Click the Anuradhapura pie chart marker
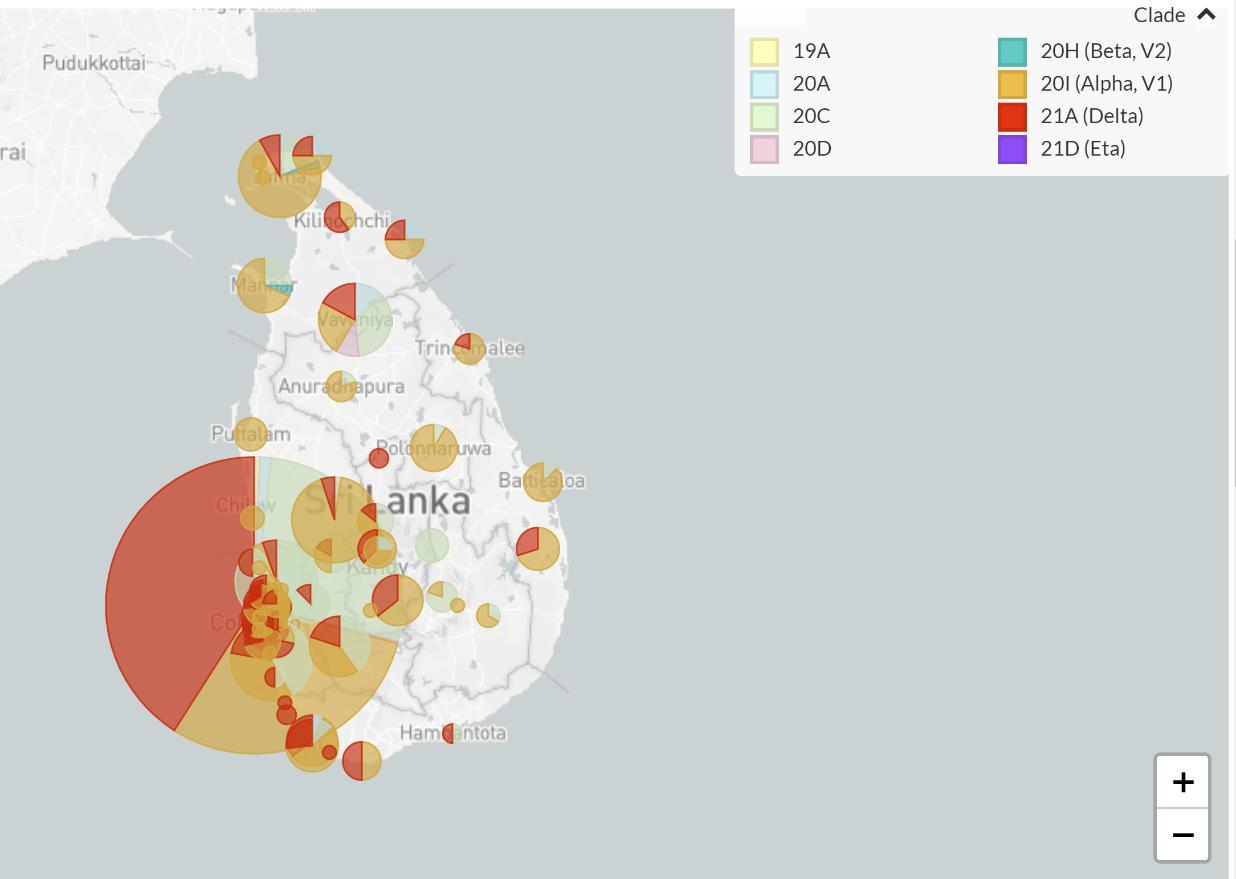The height and width of the screenshot is (879, 1236). [341, 386]
